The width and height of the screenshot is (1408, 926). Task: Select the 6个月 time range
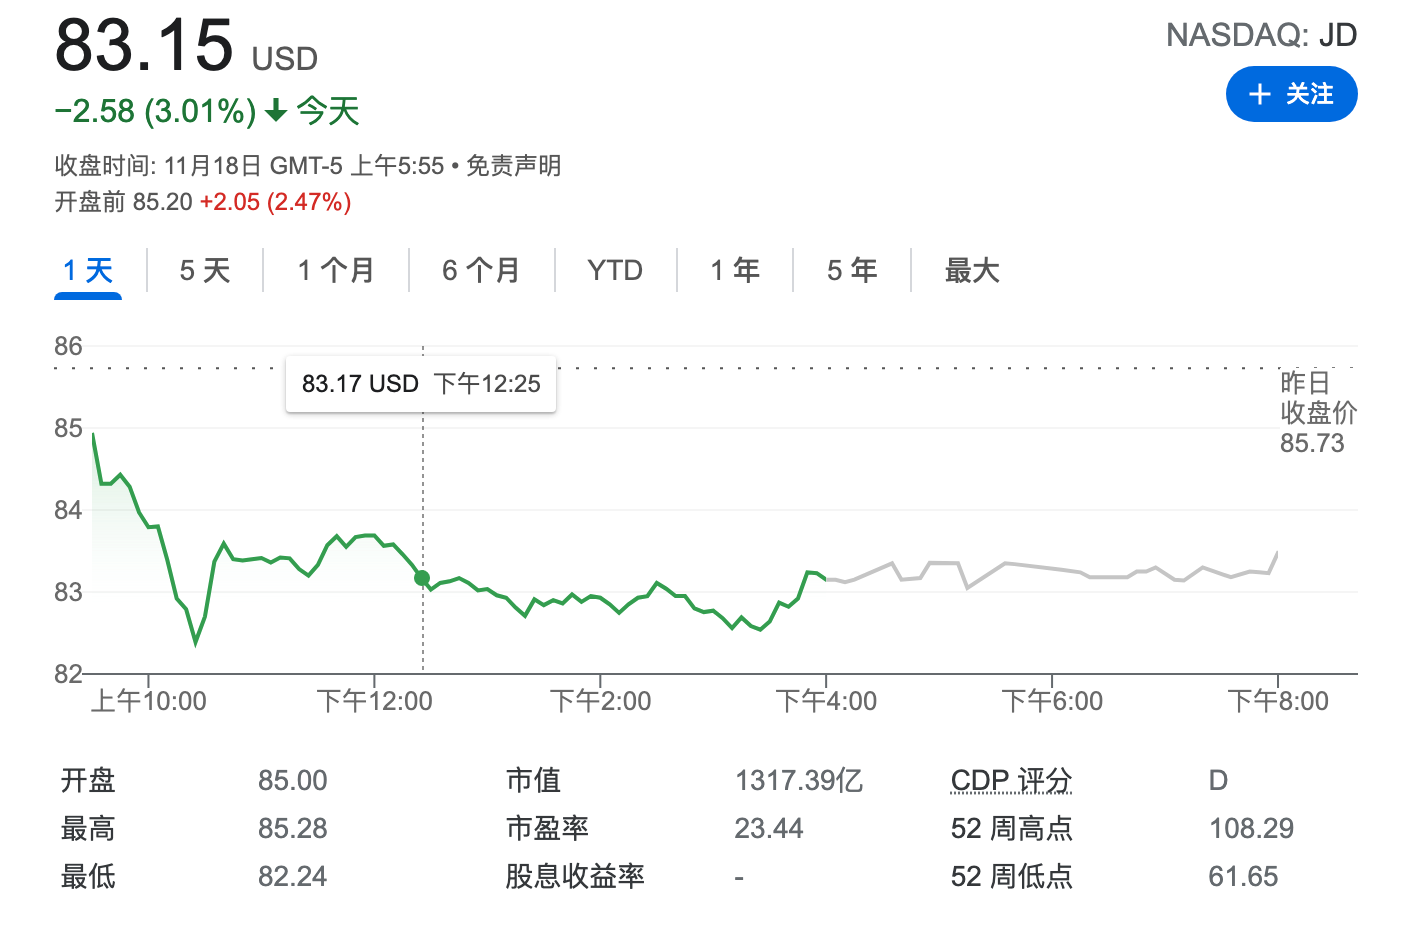(481, 270)
